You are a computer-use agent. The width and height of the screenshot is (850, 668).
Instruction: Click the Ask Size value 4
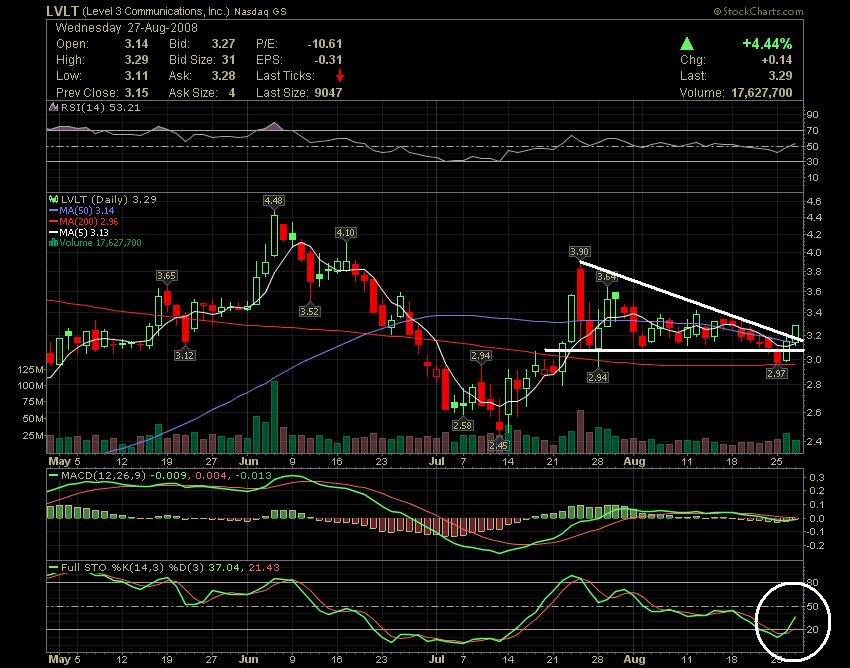pos(231,93)
